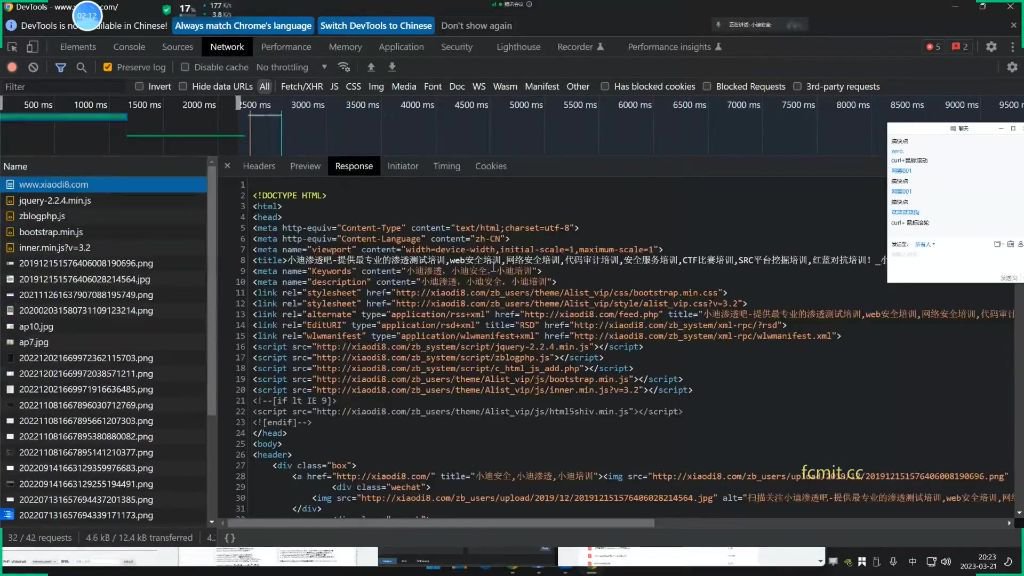Show the 2 issues badge
The image size is (1024, 576).
tap(960, 47)
